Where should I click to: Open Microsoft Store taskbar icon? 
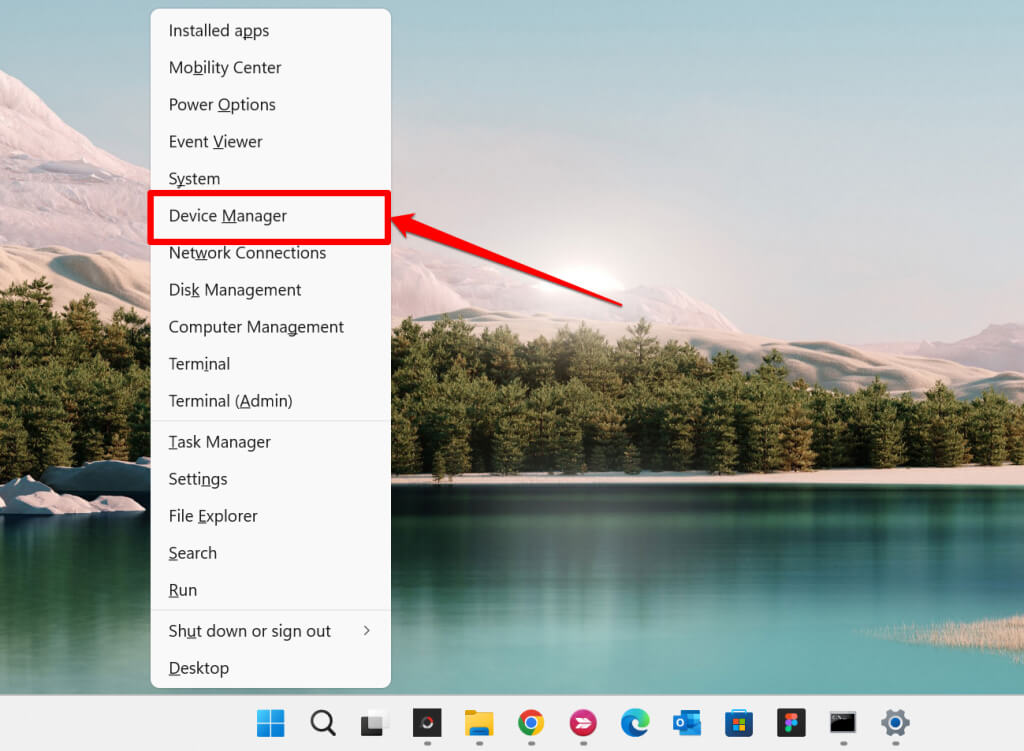pyautogui.click(x=739, y=723)
